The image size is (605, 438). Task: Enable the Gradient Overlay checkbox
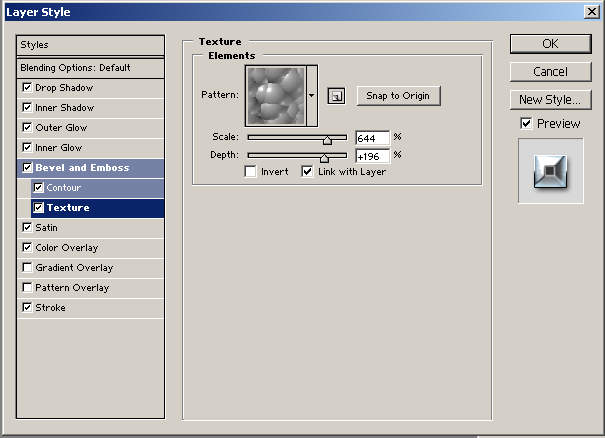[x=27, y=267]
